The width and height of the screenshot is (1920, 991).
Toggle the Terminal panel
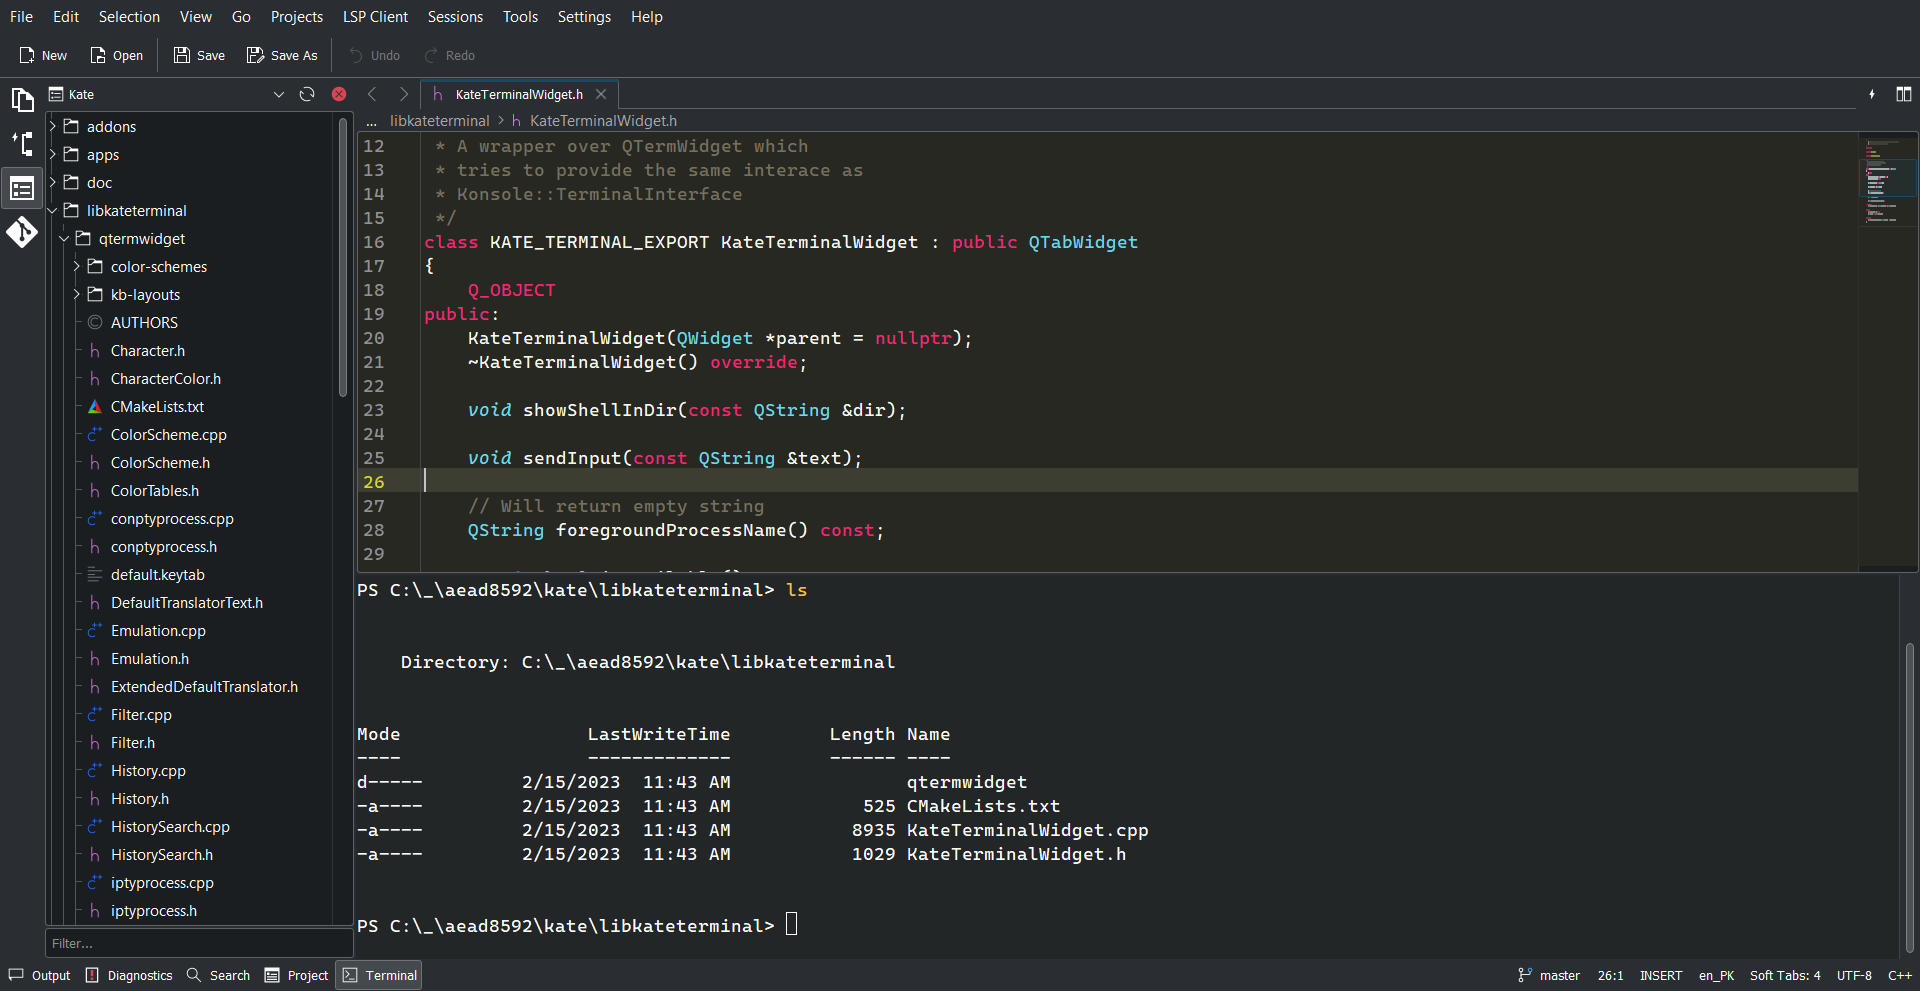[379, 975]
